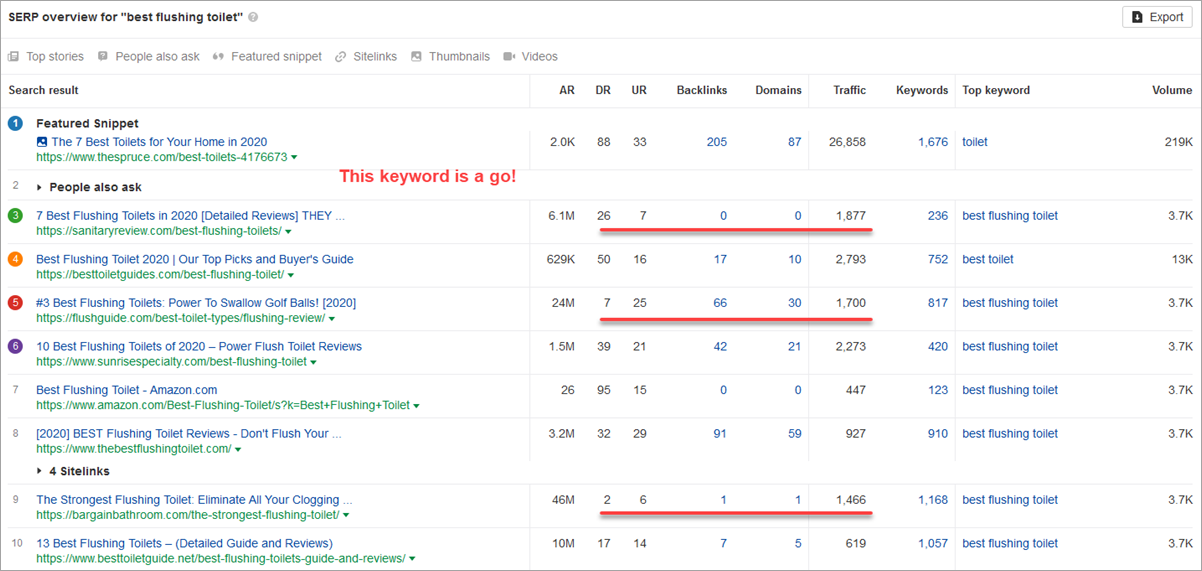The height and width of the screenshot is (571, 1202).
Task: Click the People also ask icon
Action: click(103, 57)
